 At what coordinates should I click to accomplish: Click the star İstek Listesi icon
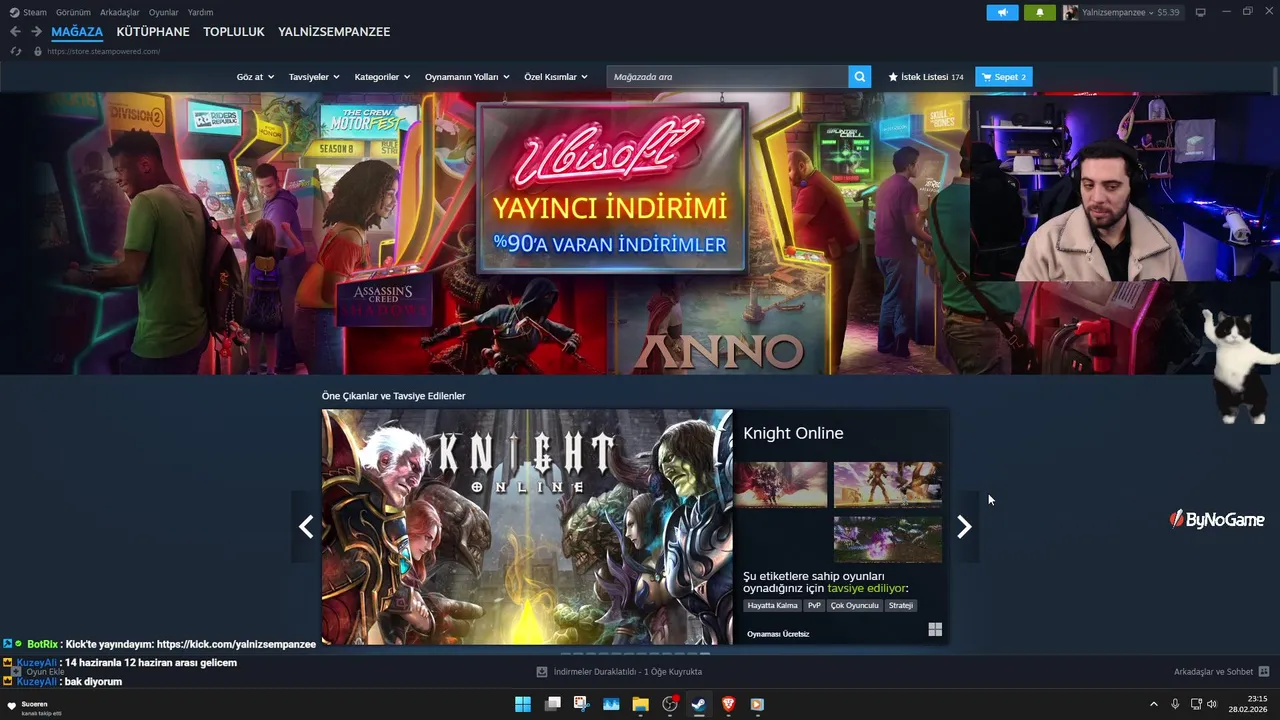pyautogui.click(x=893, y=77)
